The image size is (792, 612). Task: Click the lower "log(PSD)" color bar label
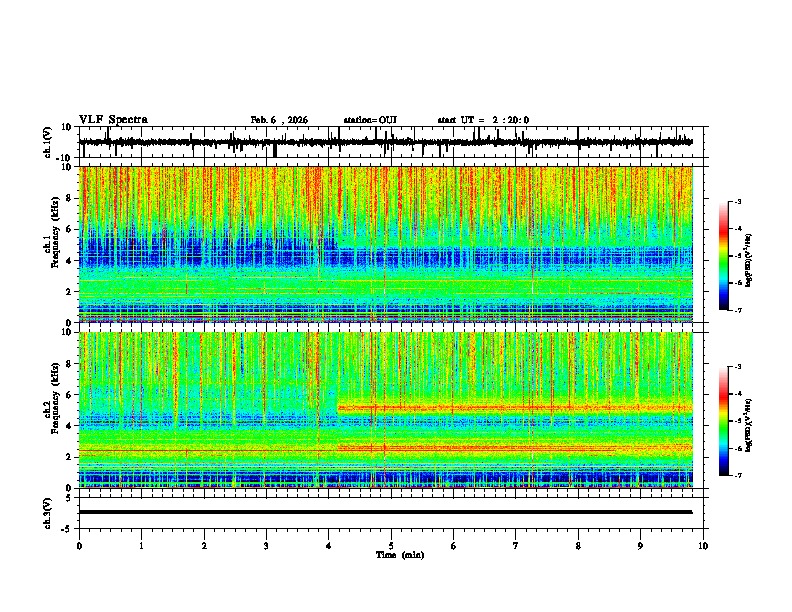point(749,425)
